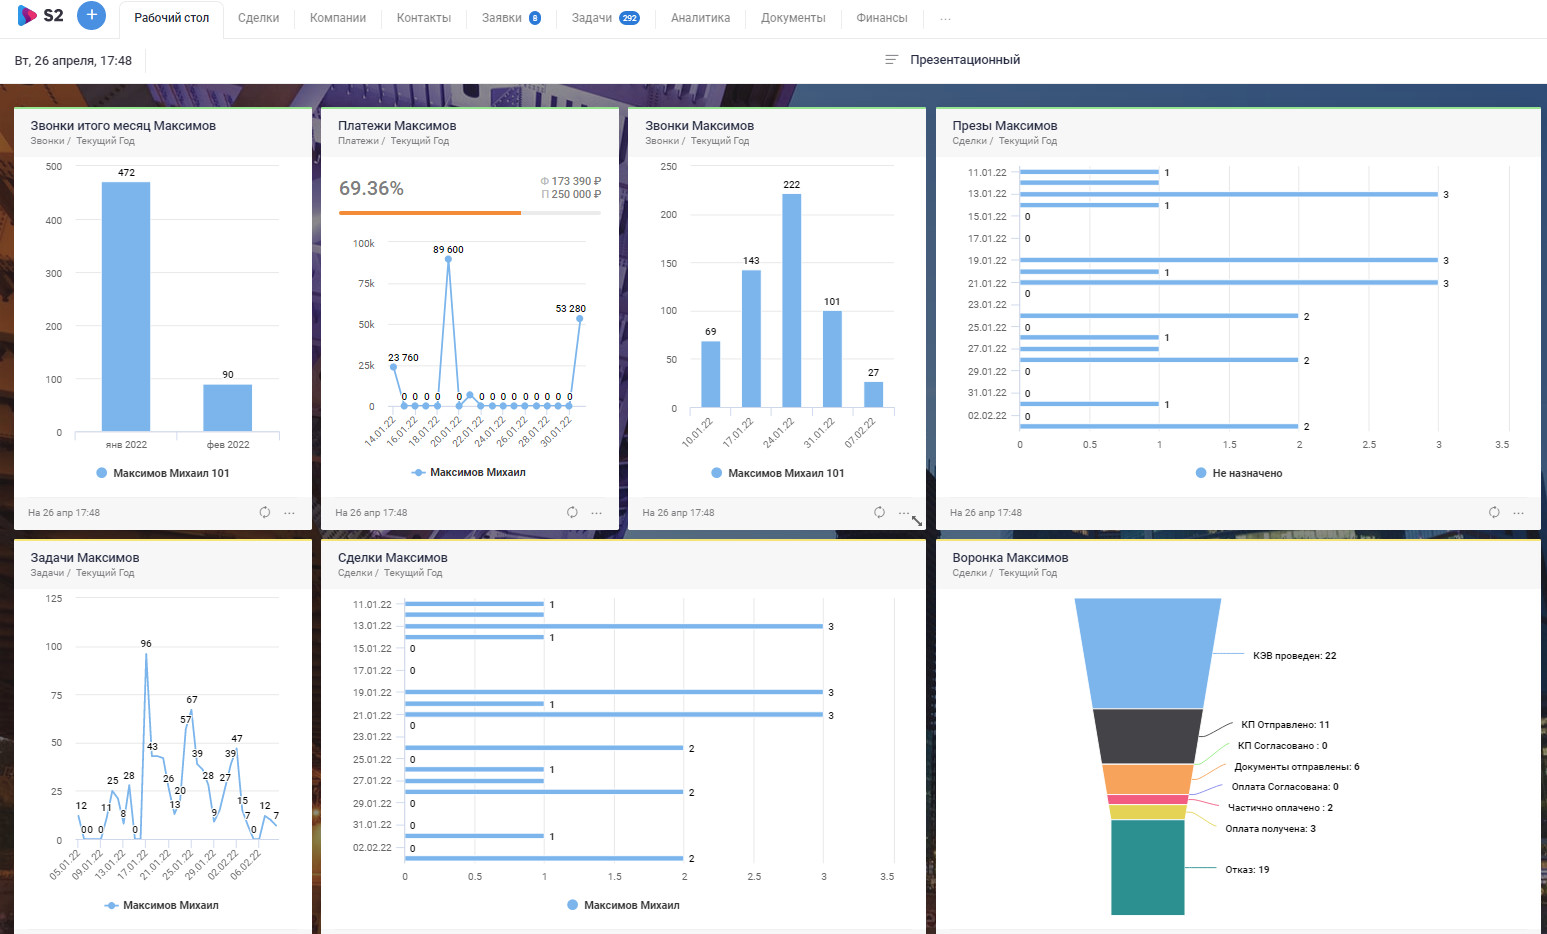Toggle Максимов Михаил 101 legend in monthly calls chart
The image size is (1547, 934).
click(163, 473)
